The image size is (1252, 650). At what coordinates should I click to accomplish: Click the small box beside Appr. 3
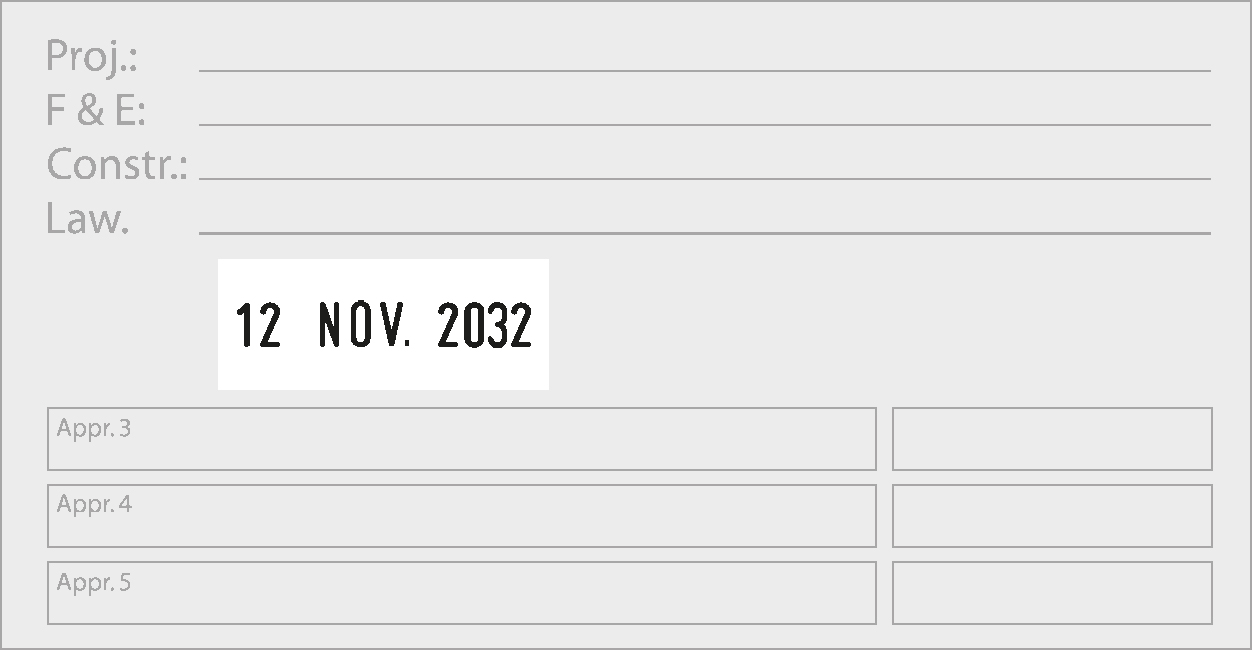[1052, 439]
